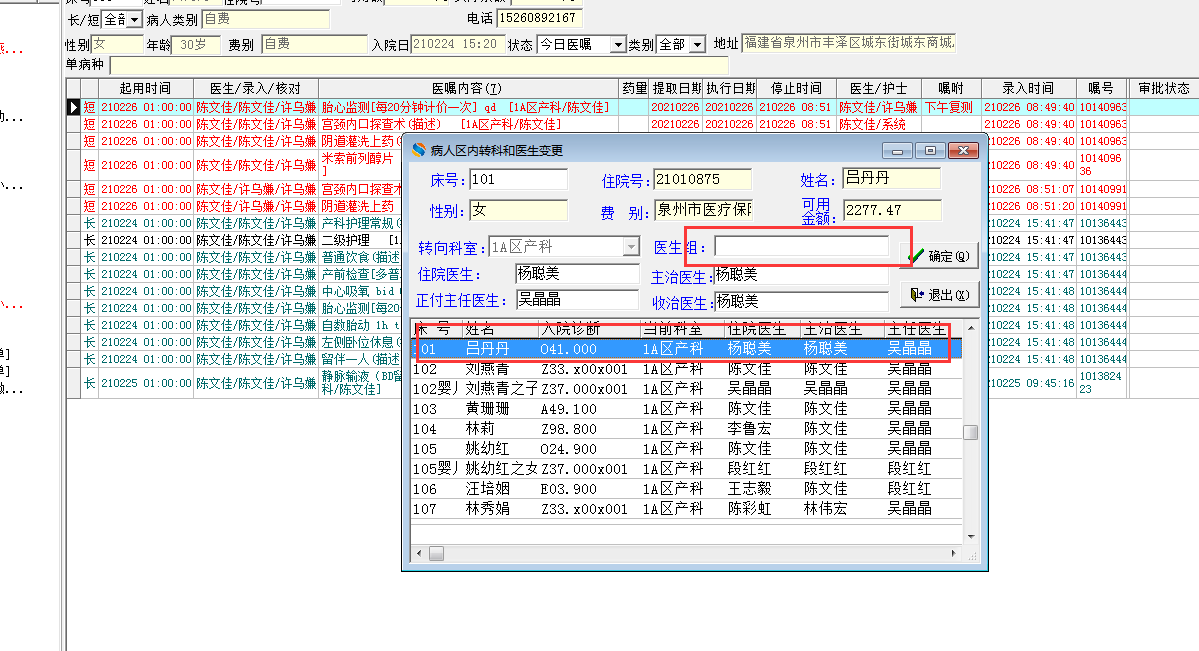1199x651 pixels.
Task: Click the 确定 confirm button
Action: (941, 256)
